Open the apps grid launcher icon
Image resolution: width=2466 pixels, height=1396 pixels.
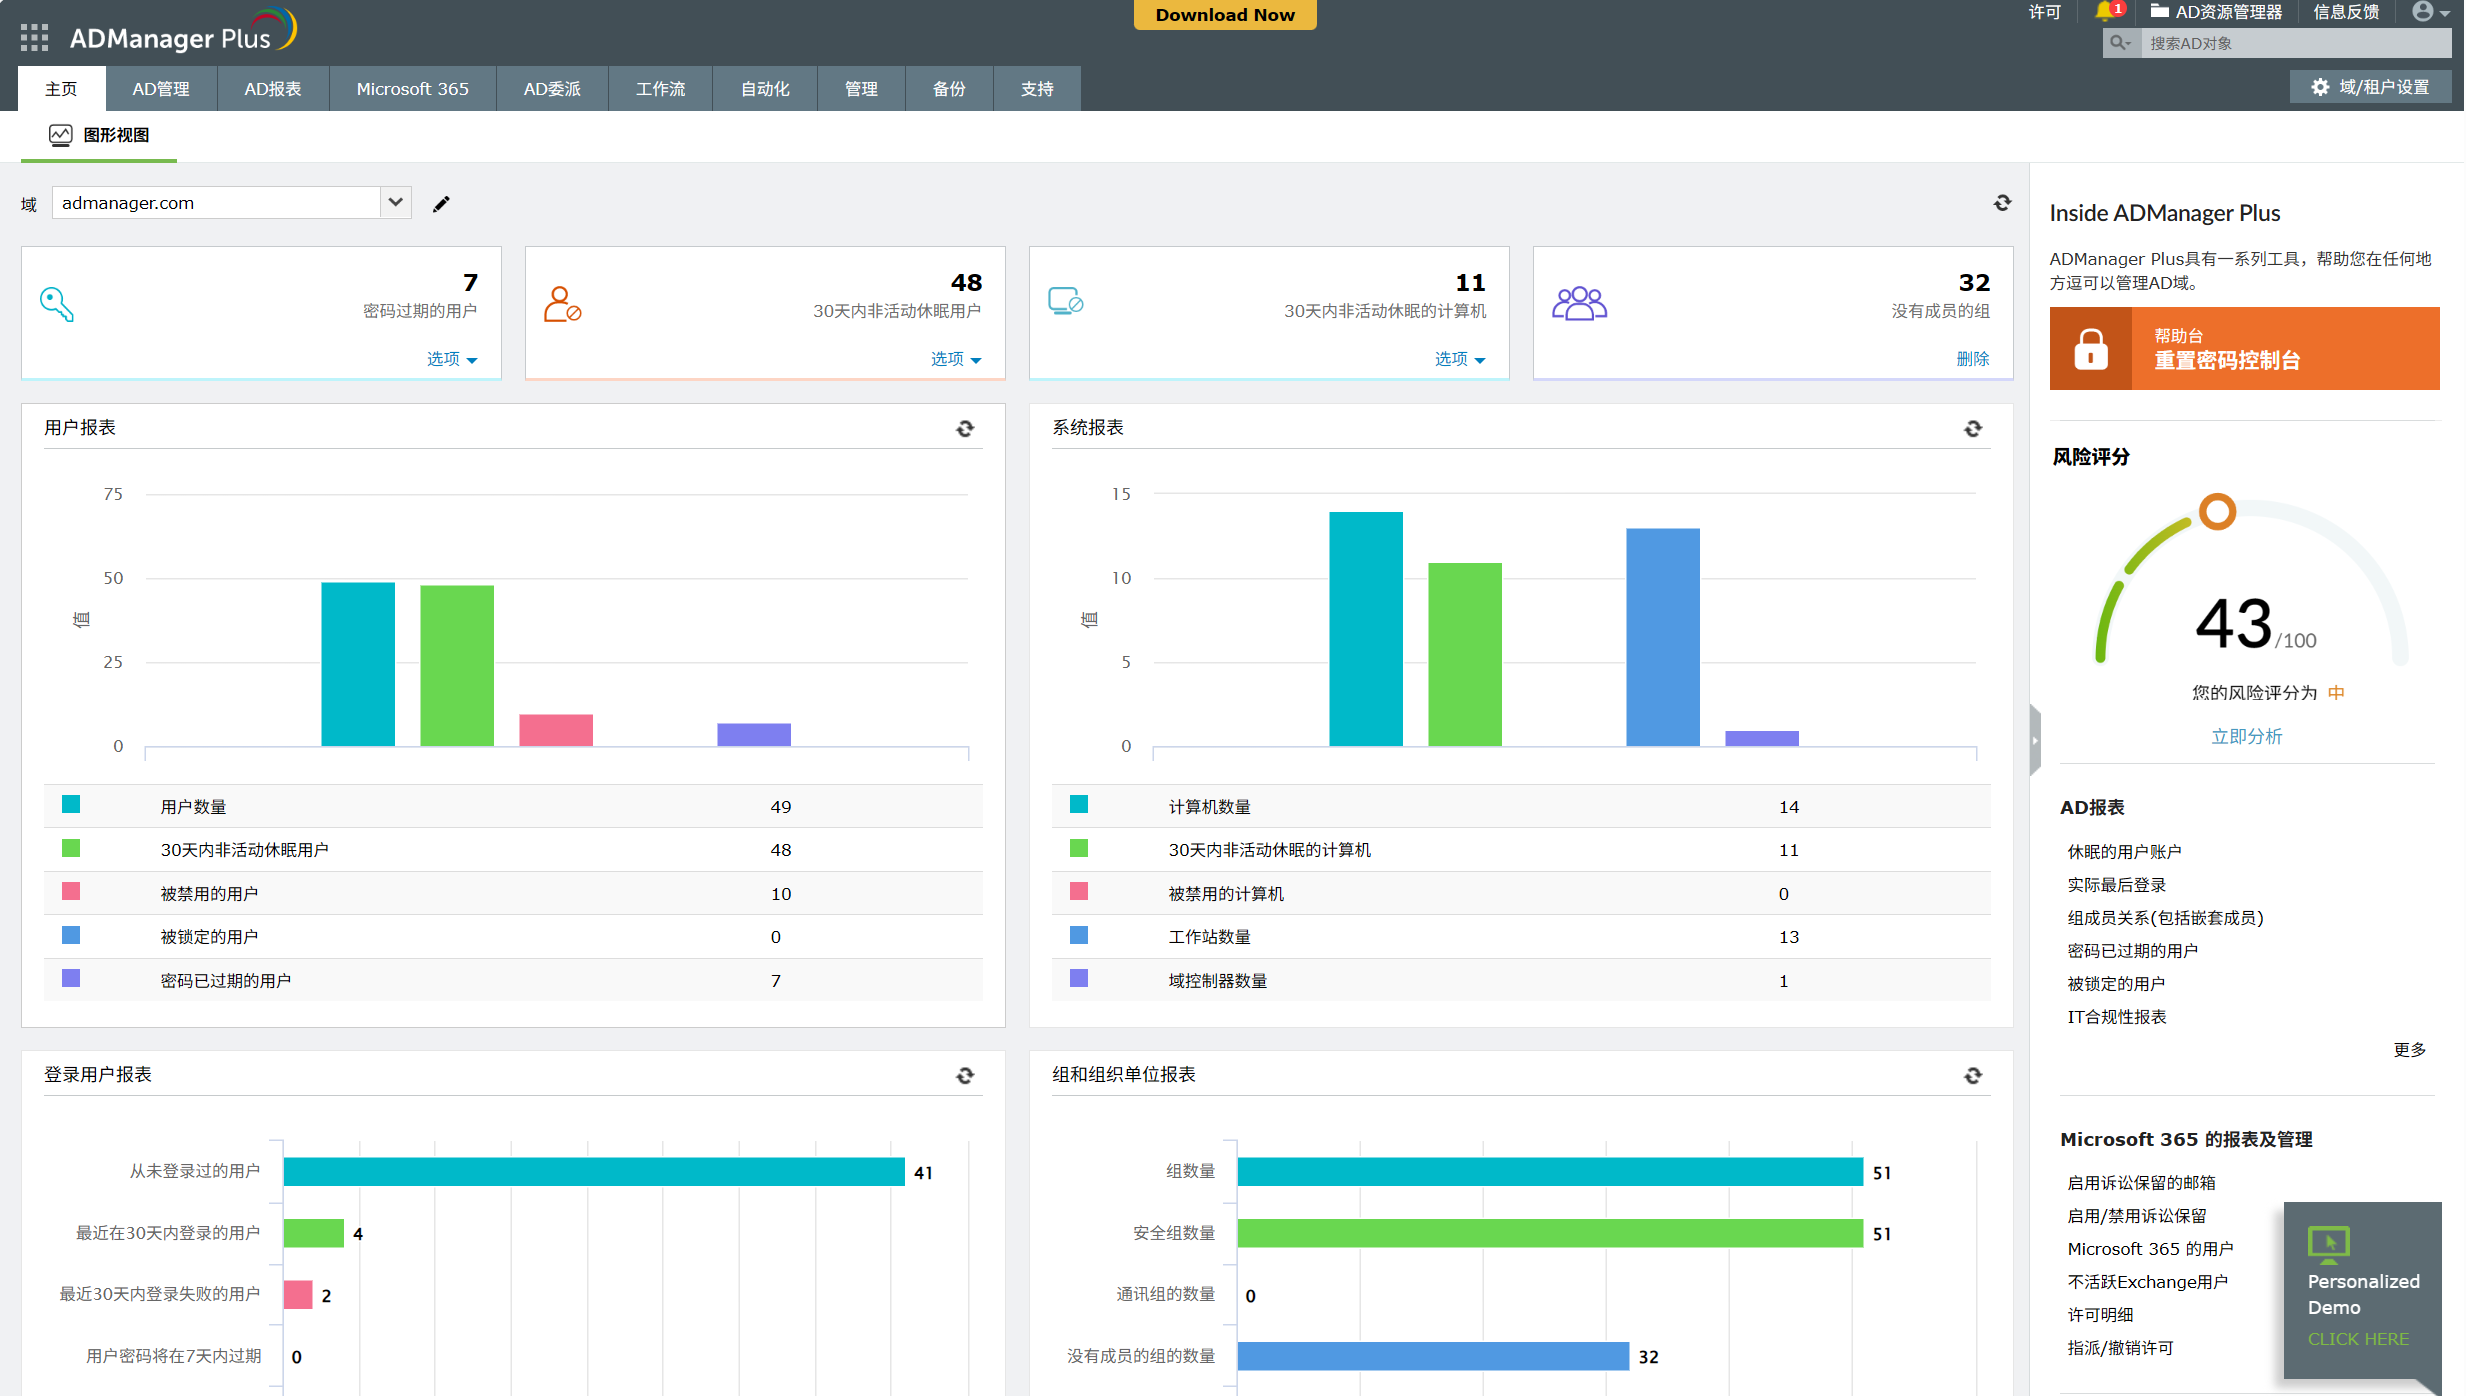[34, 38]
